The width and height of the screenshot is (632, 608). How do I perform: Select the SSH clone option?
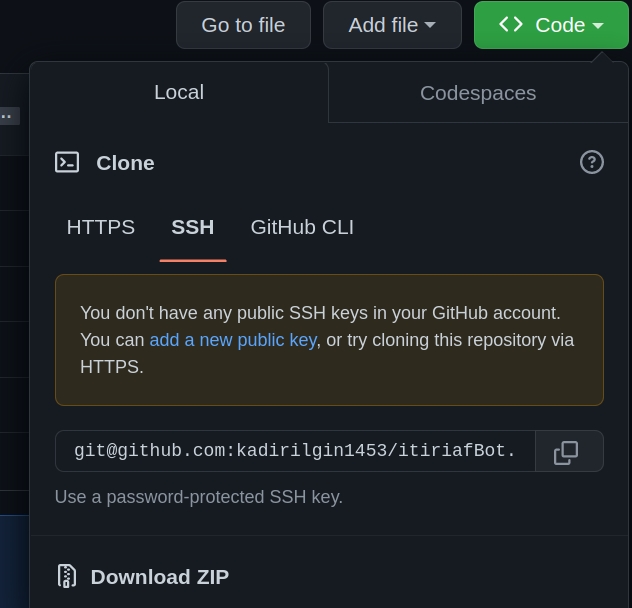tap(193, 227)
